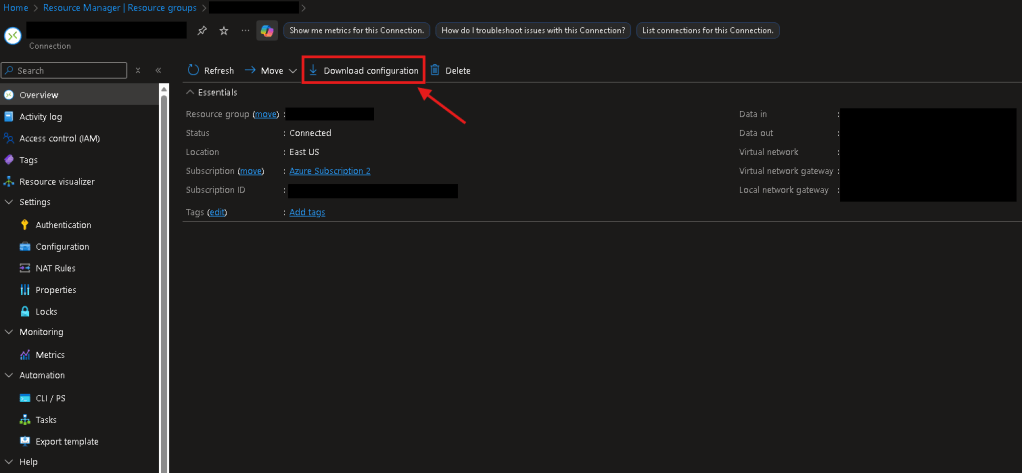Select Export template in Automation section
Image resolution: width=1022 pixels, height=473 pixels.
point(66,441)
